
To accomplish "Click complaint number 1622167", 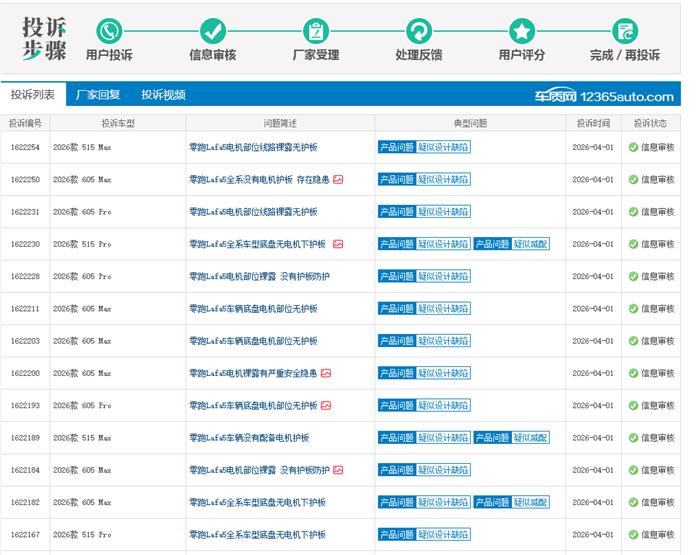I will click(25, 534).
